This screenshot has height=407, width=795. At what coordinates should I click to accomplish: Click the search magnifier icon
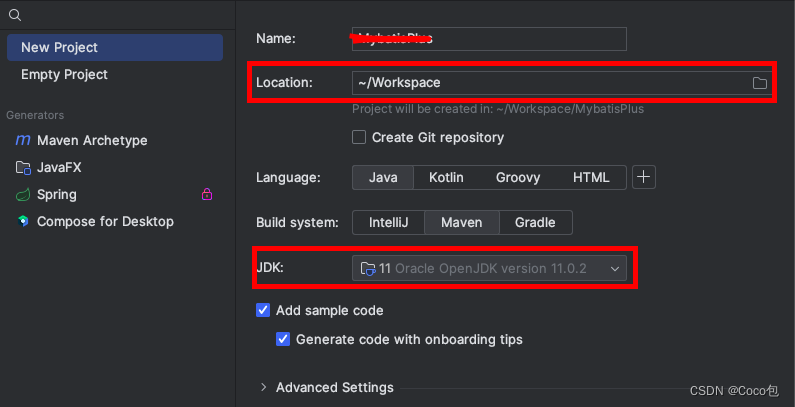[15, 16]
